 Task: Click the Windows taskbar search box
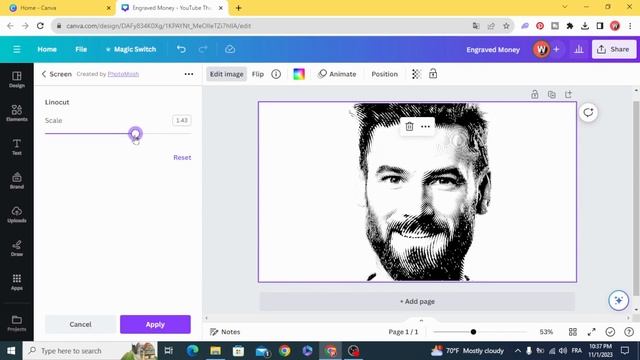coord(90,351)
